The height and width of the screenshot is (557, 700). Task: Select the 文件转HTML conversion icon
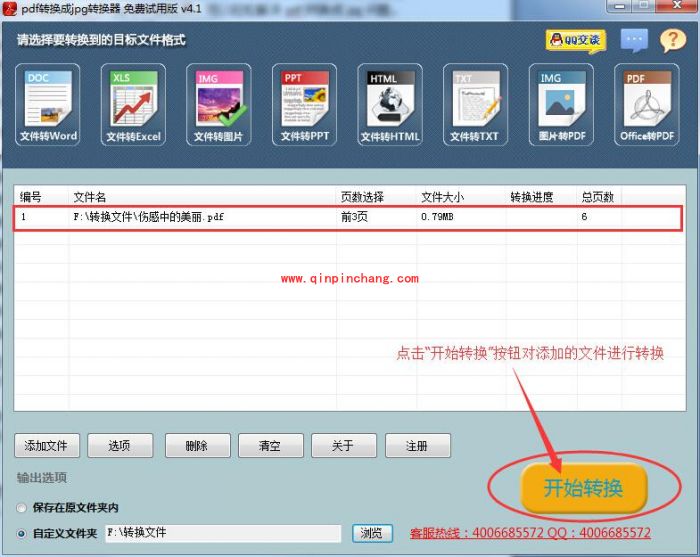(x=390, y=104)
